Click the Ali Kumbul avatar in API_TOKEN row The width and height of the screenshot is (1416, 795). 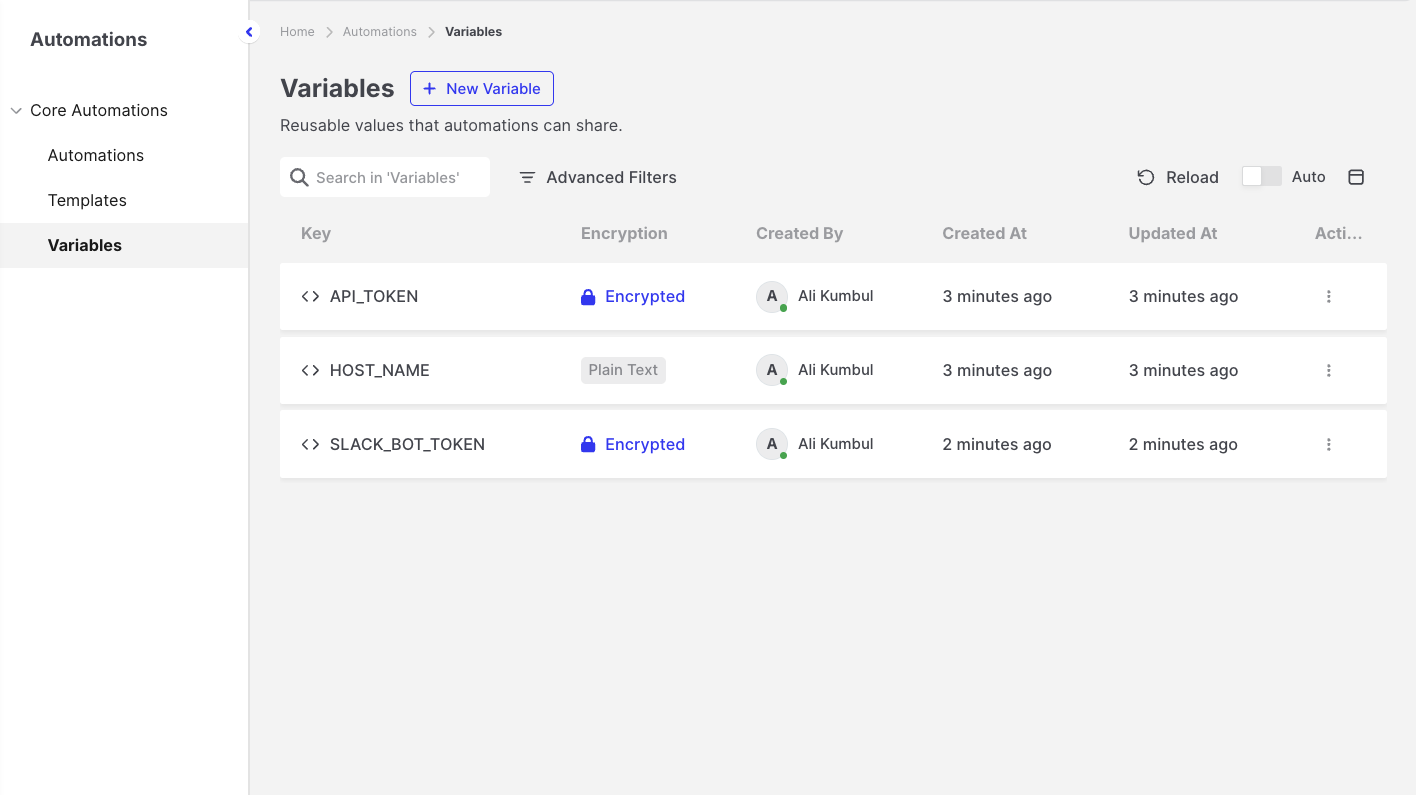[771, 297]
